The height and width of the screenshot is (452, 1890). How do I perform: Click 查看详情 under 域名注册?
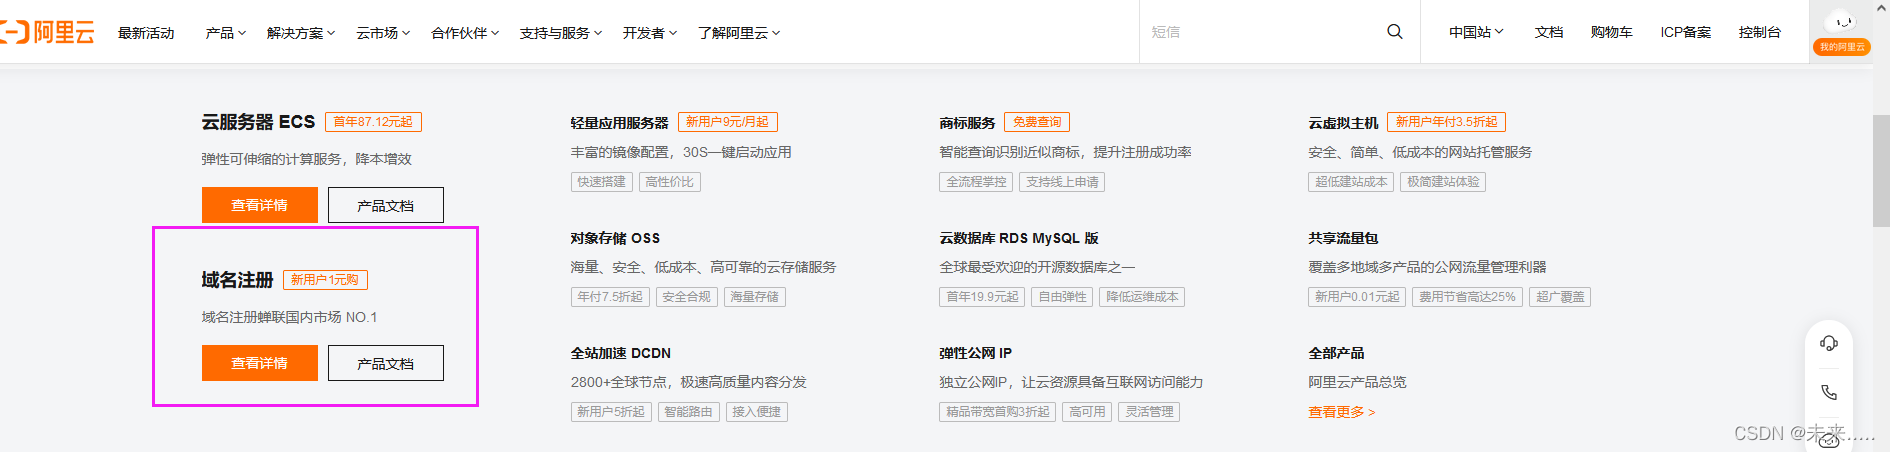260,363
